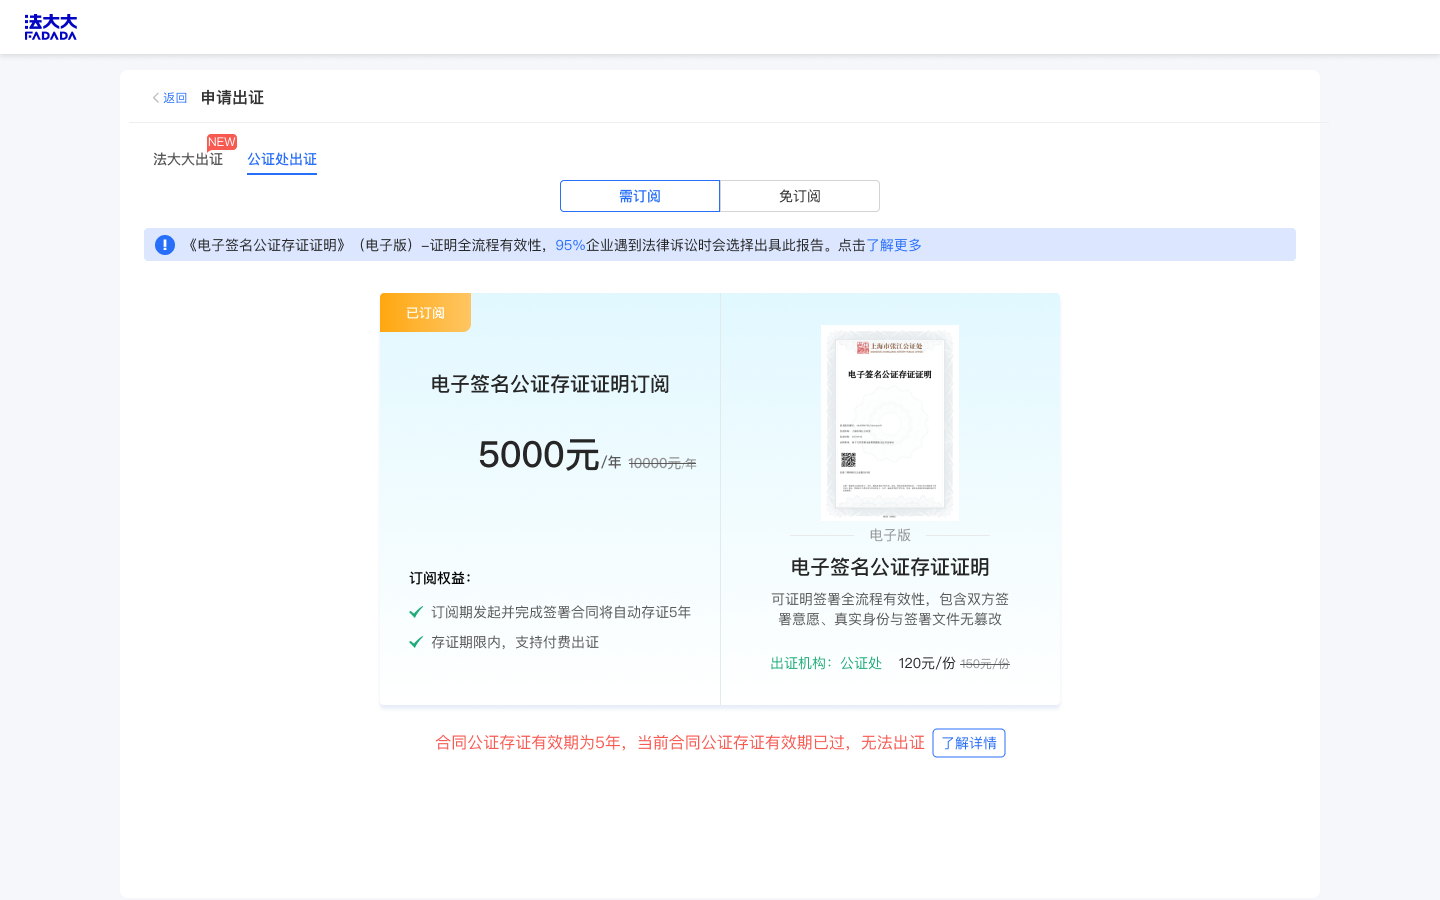Click the 电子签名公证存证证明订阅 title
This screenshot has height=900, width=1440.
(x=550, y=384)
